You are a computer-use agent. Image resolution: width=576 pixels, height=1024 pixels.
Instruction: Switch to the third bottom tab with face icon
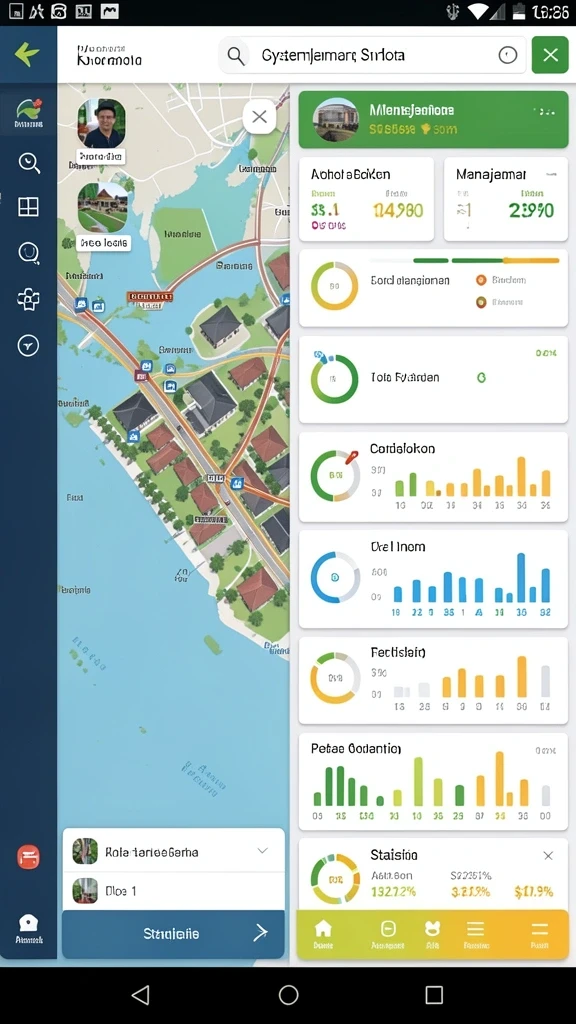coord(432,934)
